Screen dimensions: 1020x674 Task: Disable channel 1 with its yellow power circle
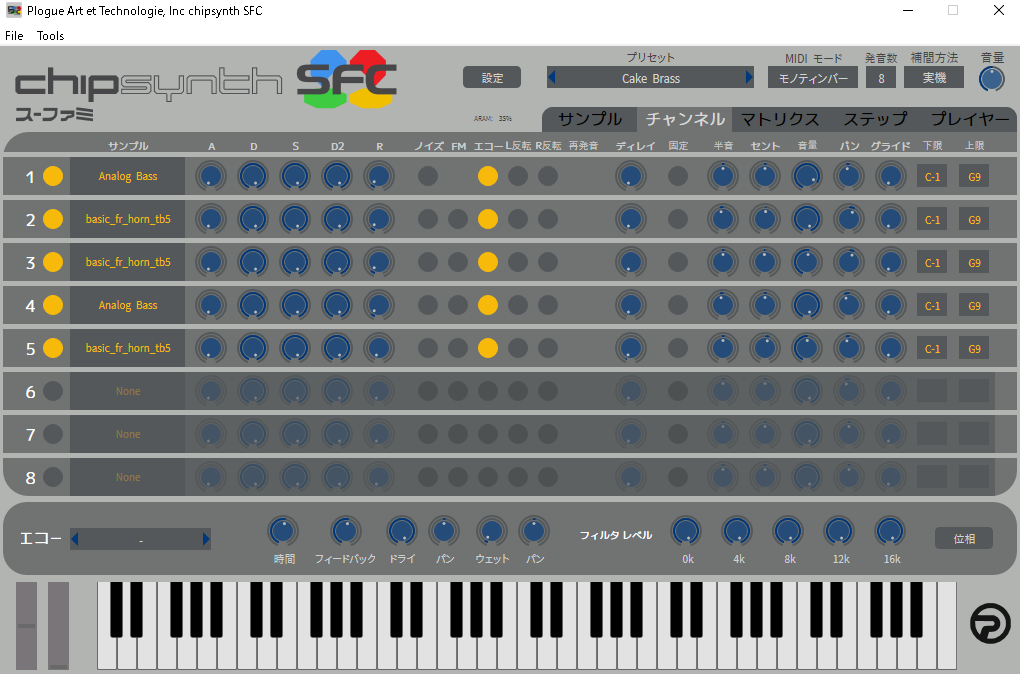53,176
